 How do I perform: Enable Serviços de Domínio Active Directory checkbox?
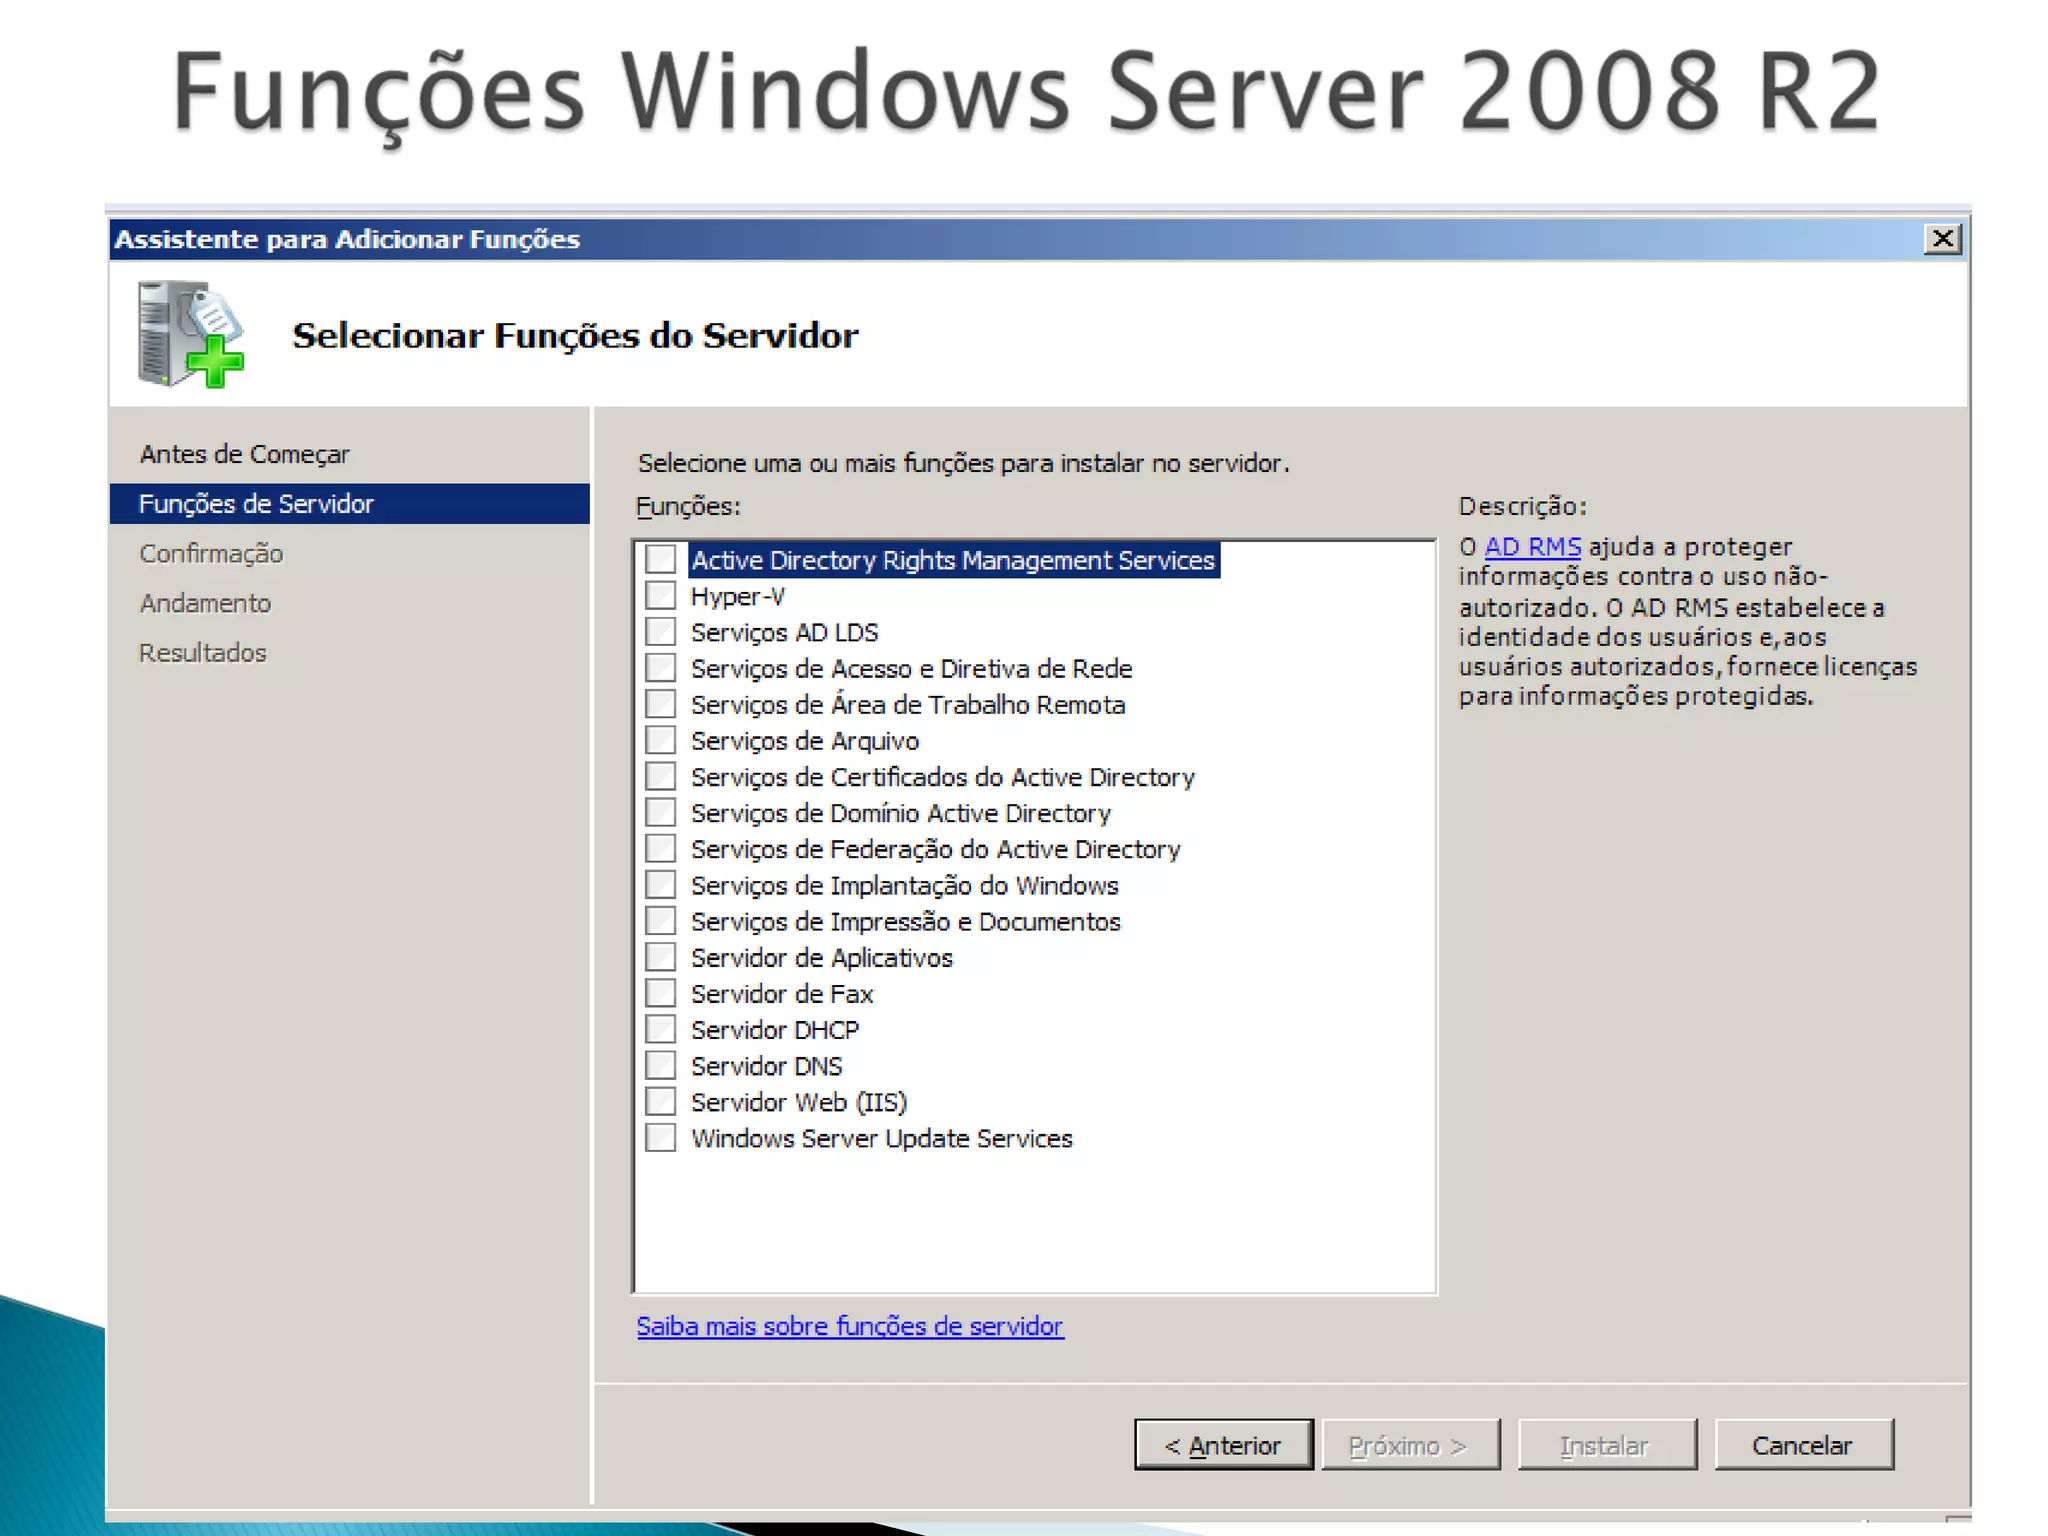[x=660, y=812]
